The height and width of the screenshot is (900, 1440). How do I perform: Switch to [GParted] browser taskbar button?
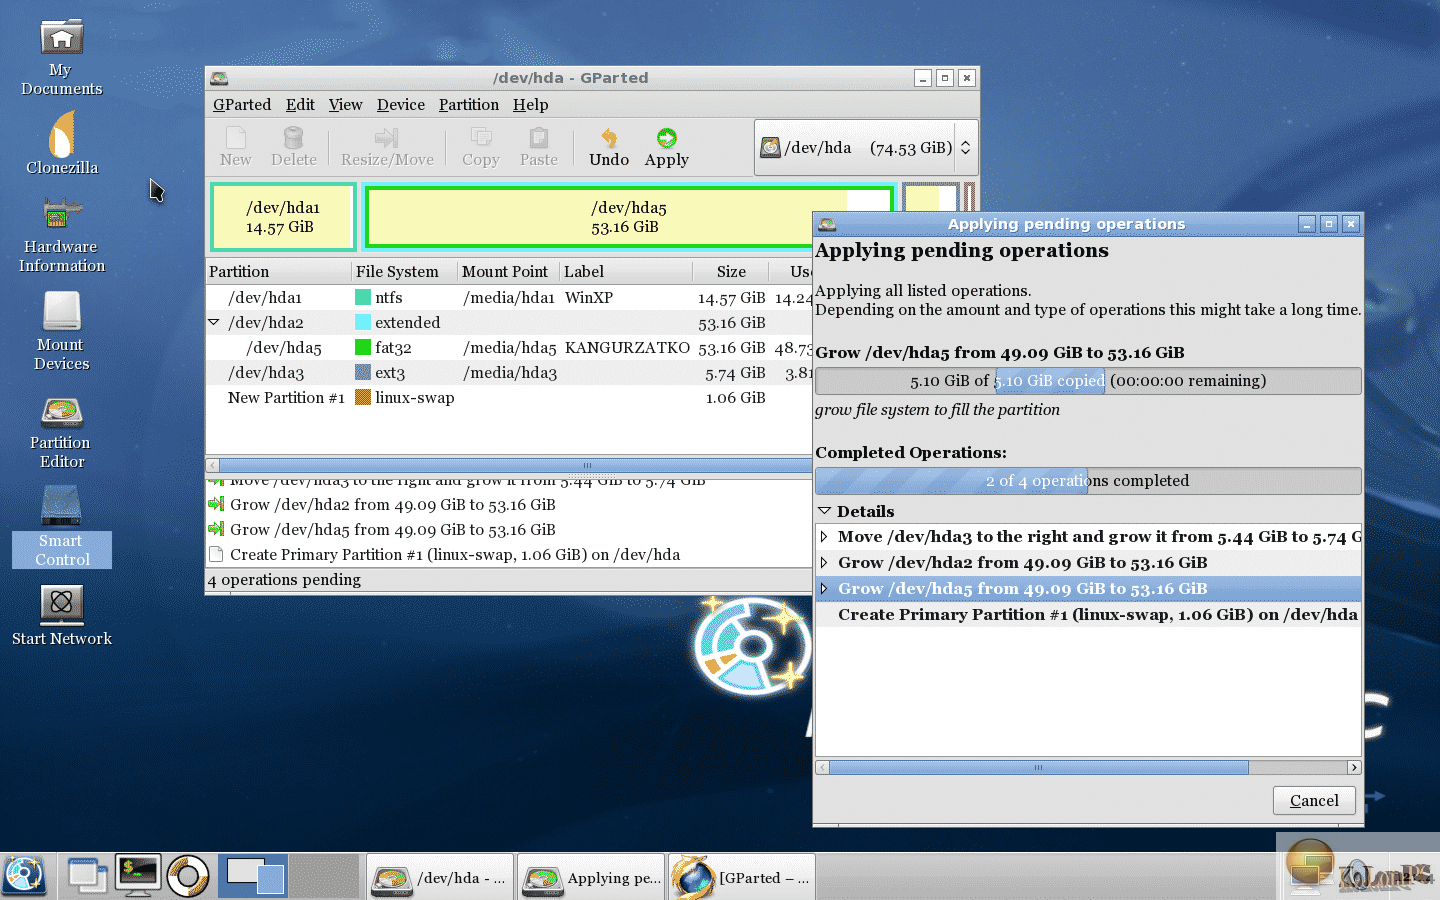coord(742,877)
